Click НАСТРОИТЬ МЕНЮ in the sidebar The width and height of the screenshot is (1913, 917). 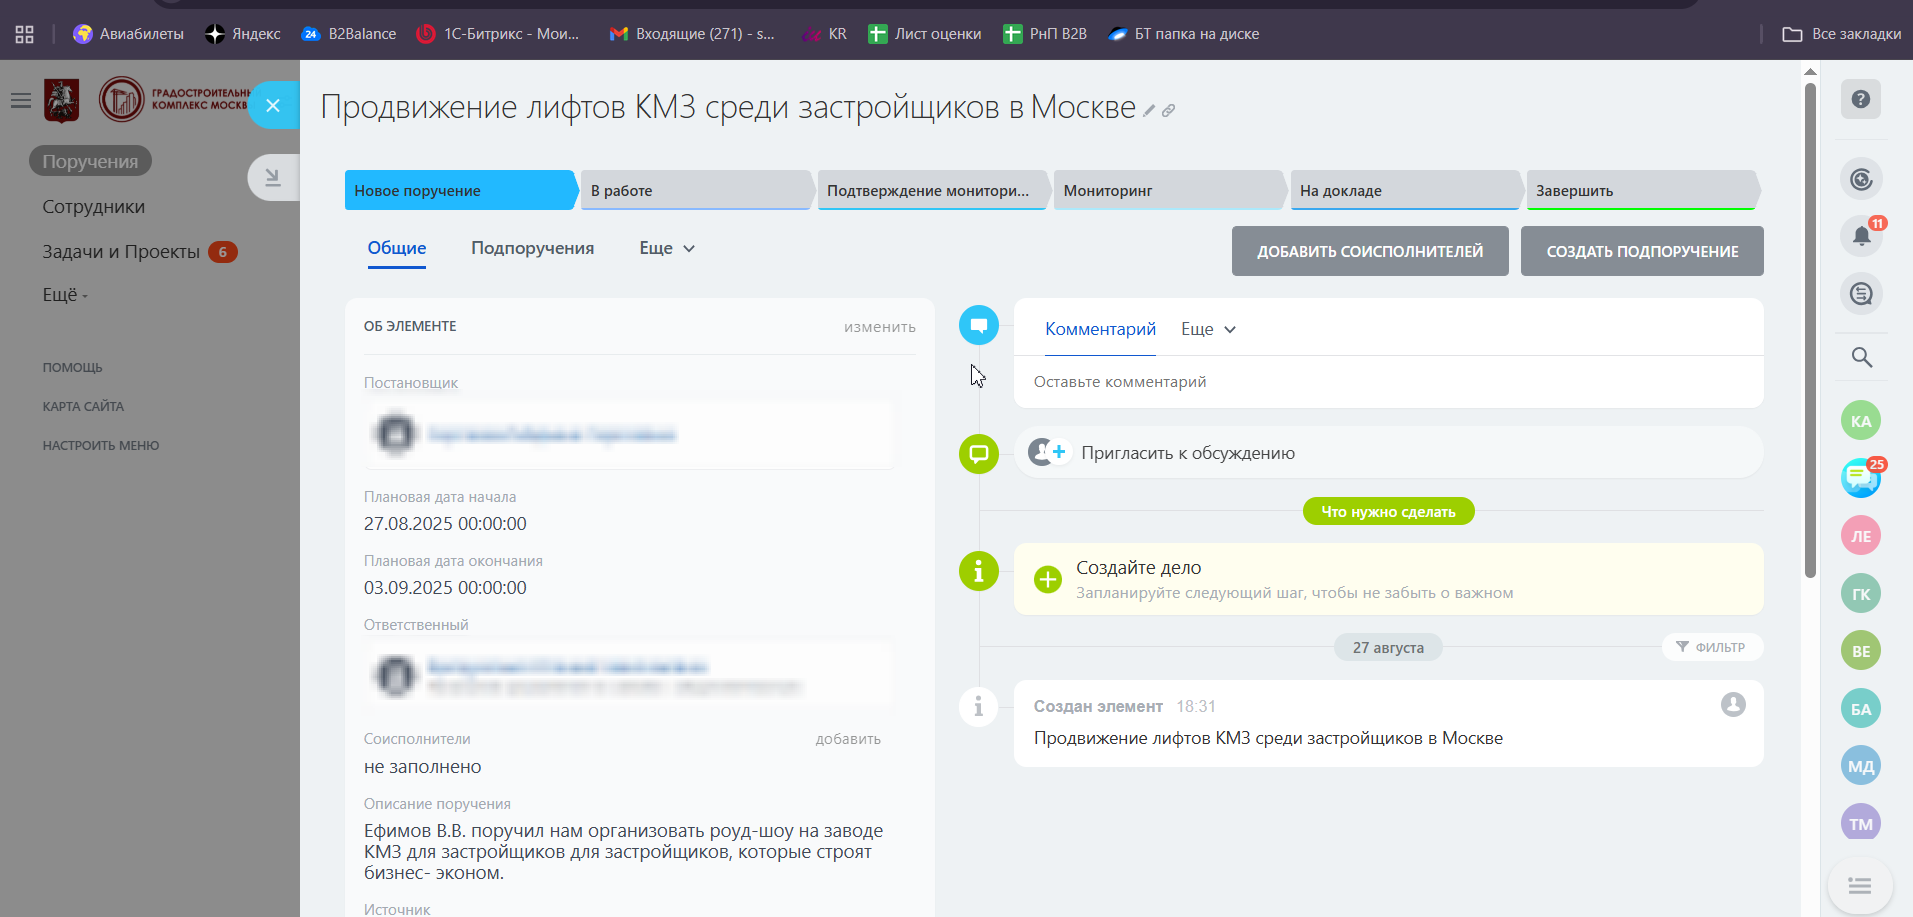(x=101, y=446)
